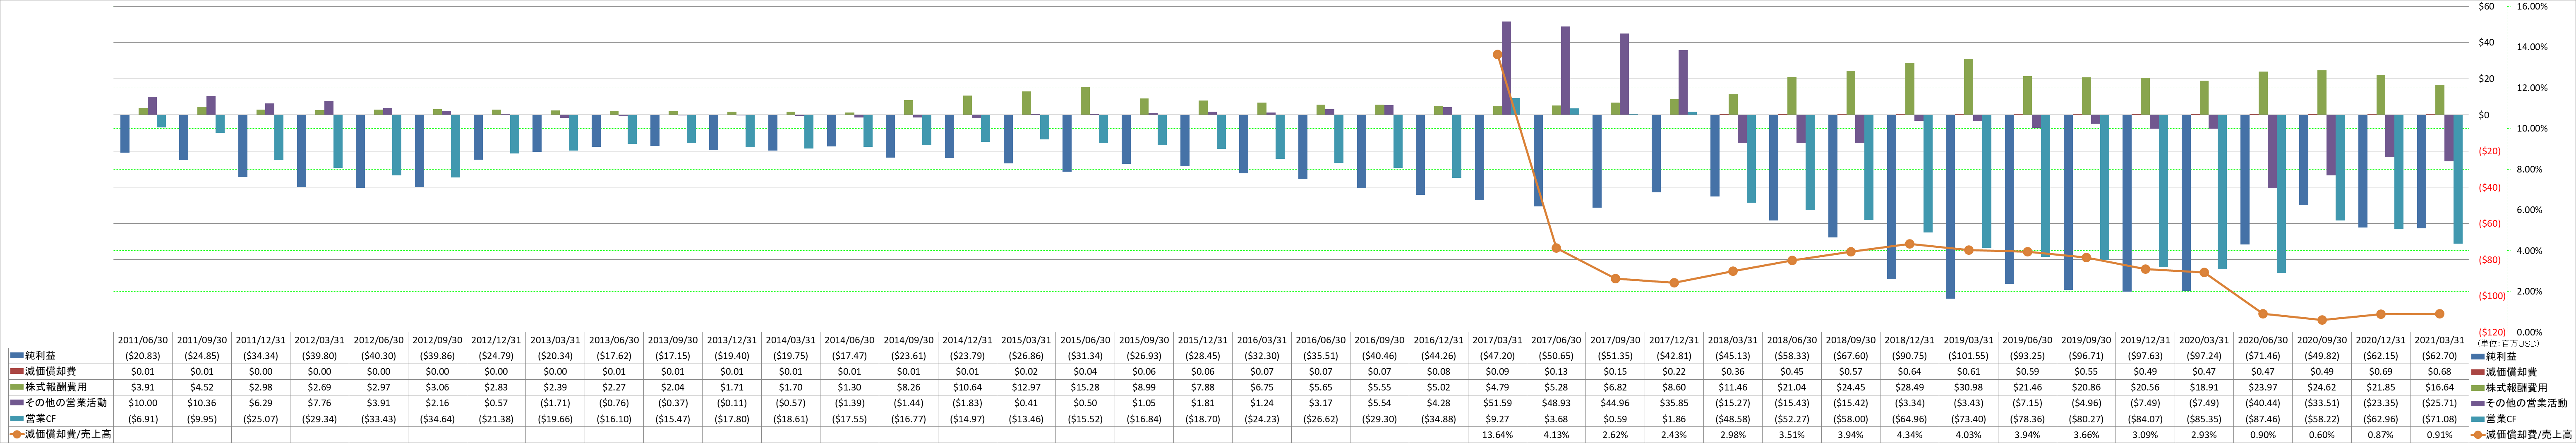Screen dimensions: 2576x443
Task: Click the deepest blue bar at 2019/03/31
Action: [1950, 206]
